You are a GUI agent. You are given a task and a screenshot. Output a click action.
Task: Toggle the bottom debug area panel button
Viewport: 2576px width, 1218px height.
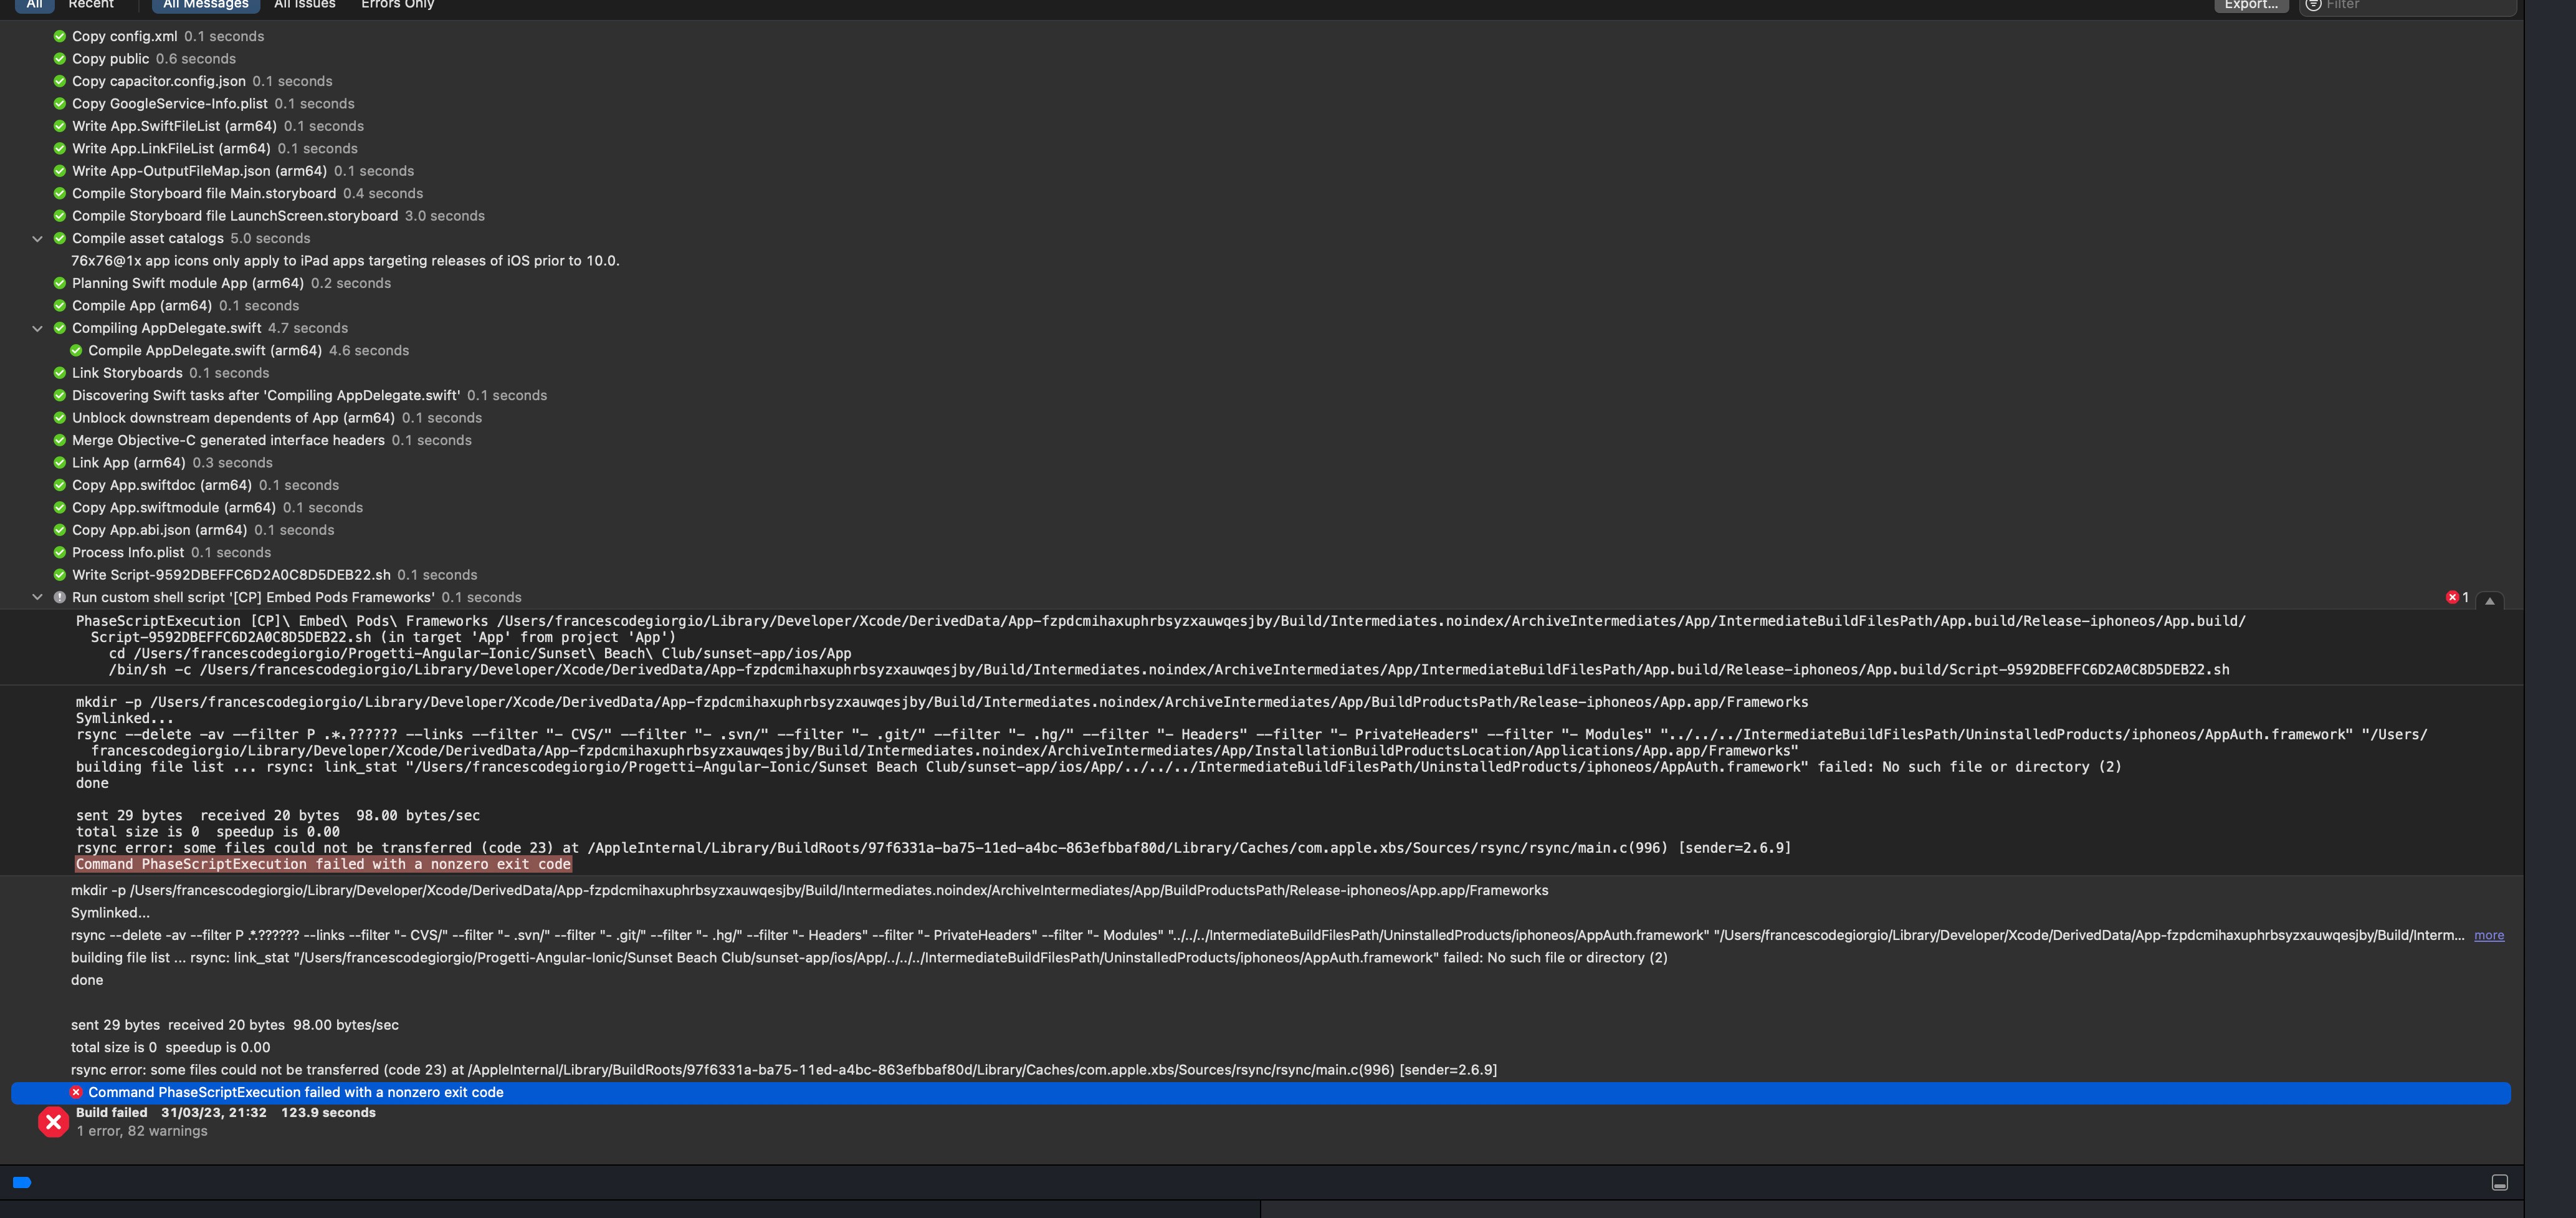(x=2499, y=1182)
